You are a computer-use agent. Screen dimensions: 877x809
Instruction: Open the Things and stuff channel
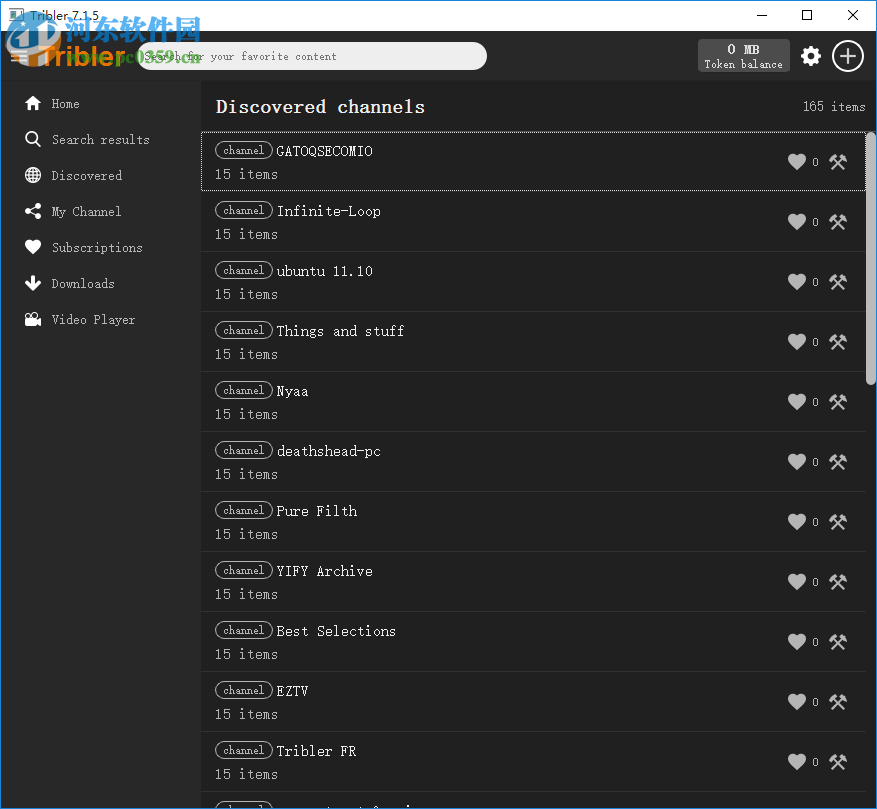[x=533, y=342]
